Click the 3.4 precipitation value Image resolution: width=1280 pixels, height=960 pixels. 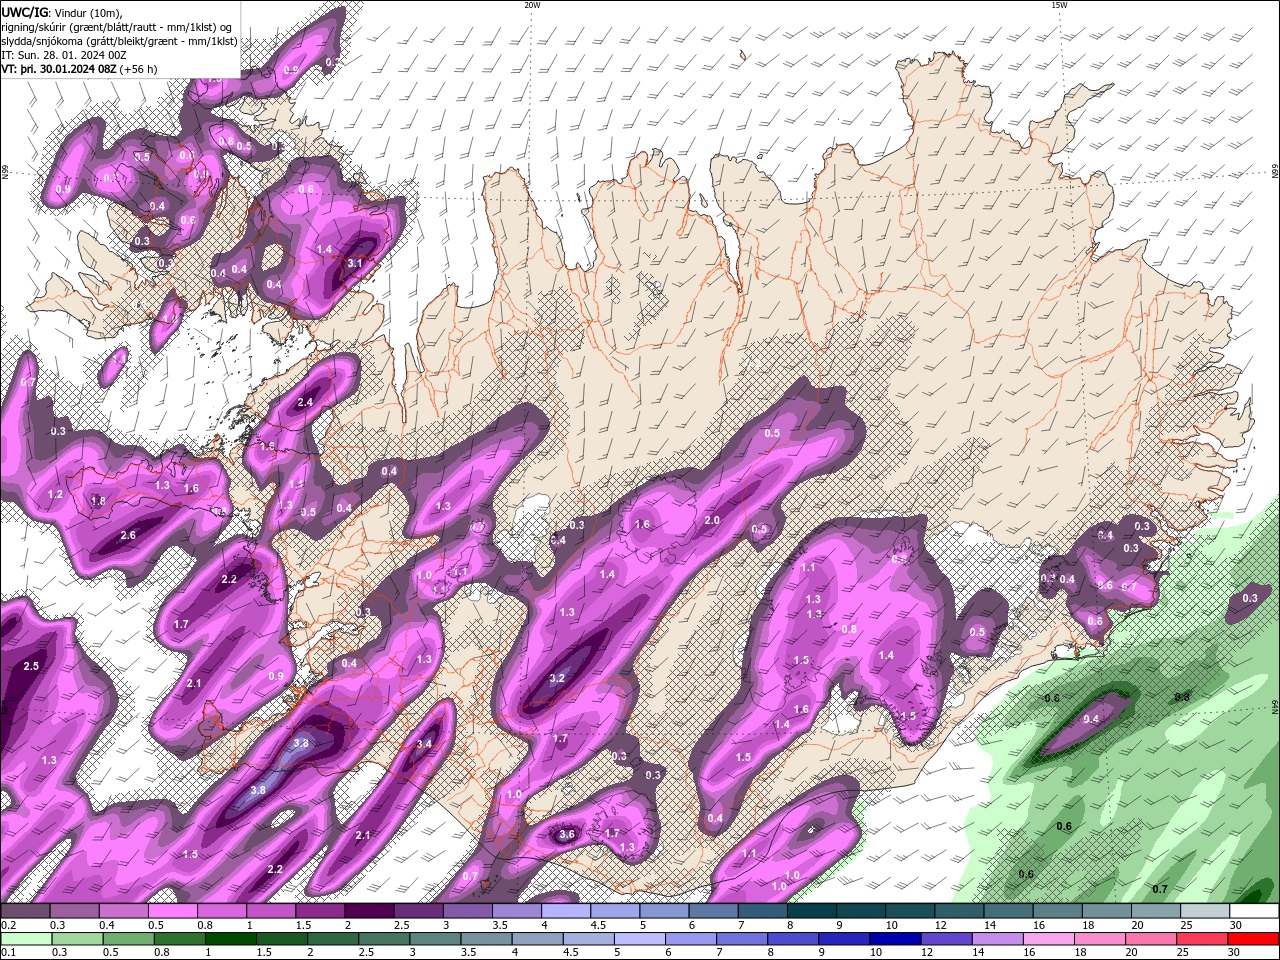pos(424,743)
